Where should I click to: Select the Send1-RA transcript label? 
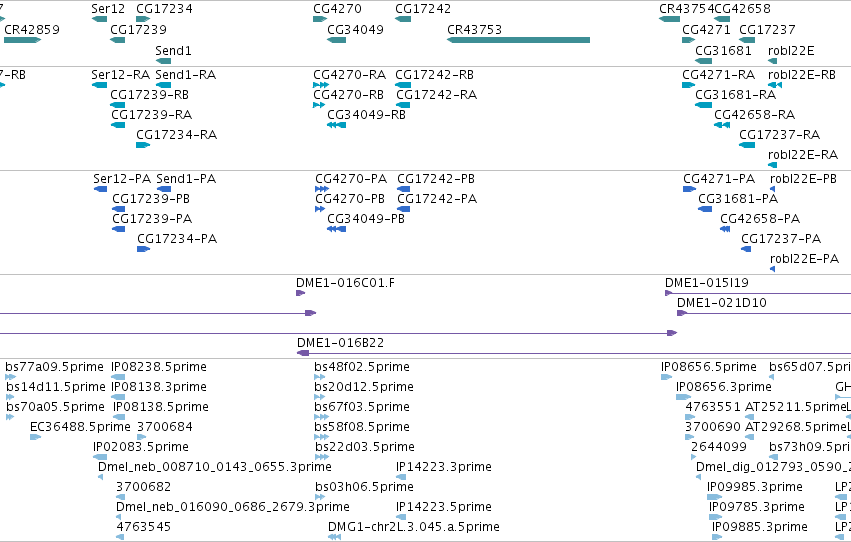coord(186,75)
